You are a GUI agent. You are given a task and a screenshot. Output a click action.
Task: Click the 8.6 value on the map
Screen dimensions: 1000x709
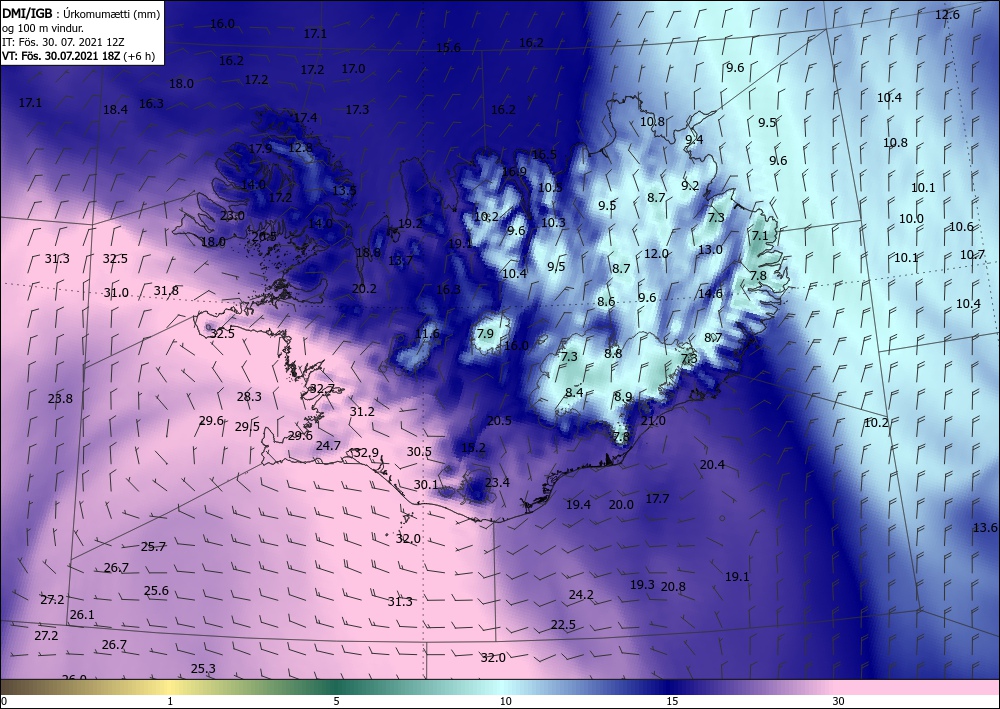coord(607,302)
